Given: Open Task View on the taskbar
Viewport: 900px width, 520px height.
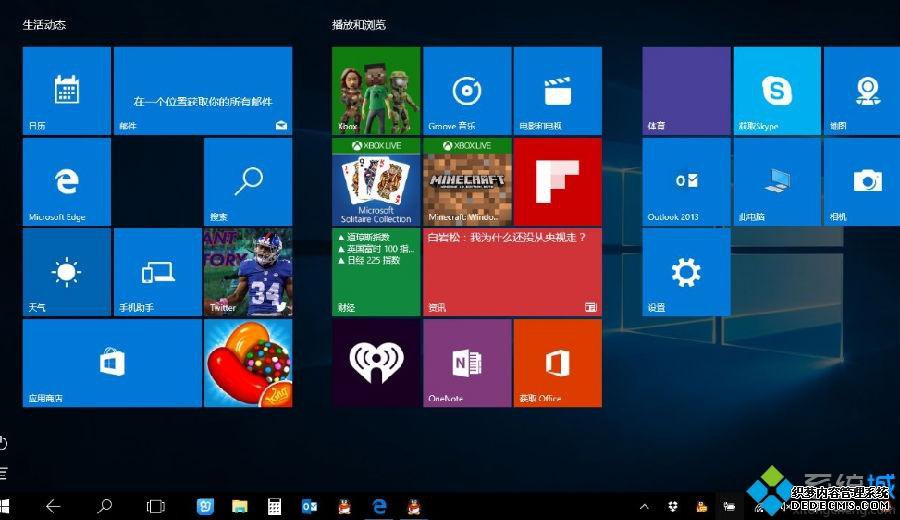Looking at the screenshot, I should click(x=156, y=506).
